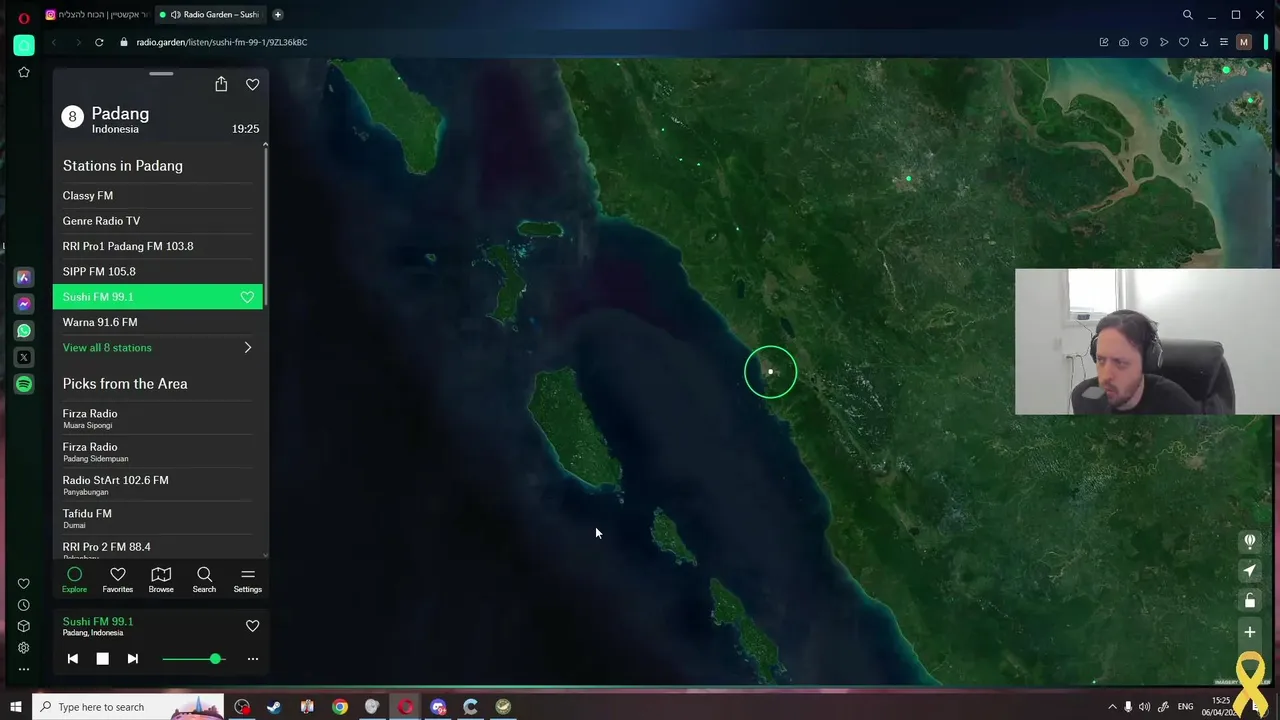Open Opera easy setup sliders icon
Image resolution: width=1280 pixels, height=720 pixels.
click(x=1224, y=42)
